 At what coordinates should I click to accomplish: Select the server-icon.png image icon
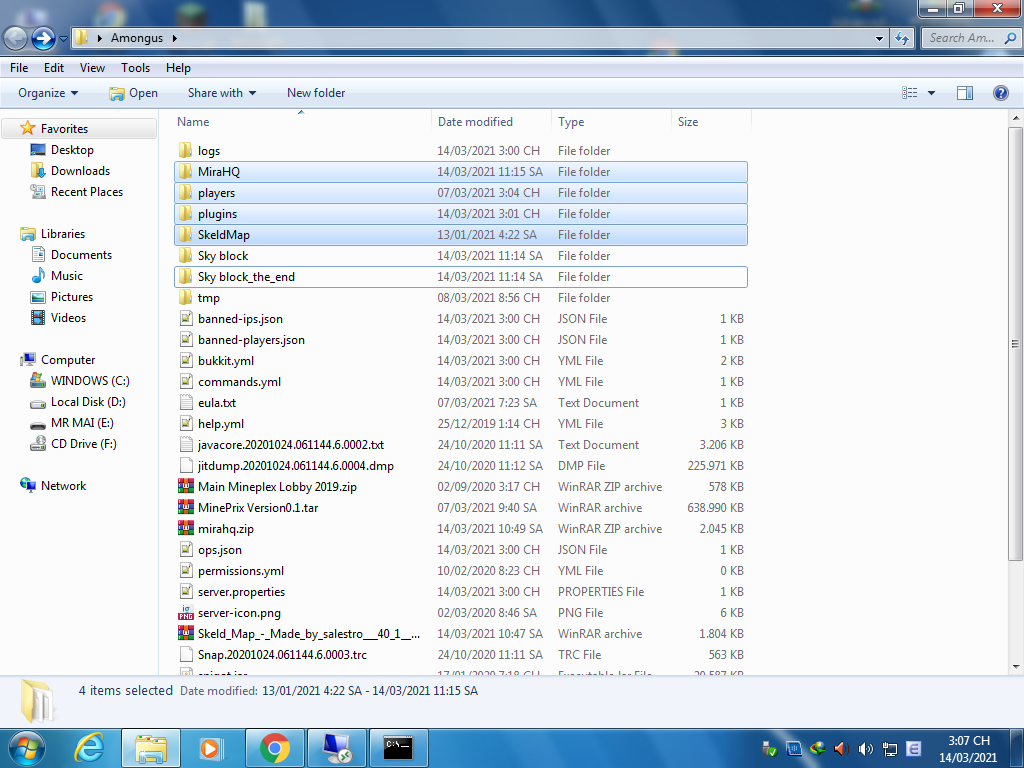[185, 613]
